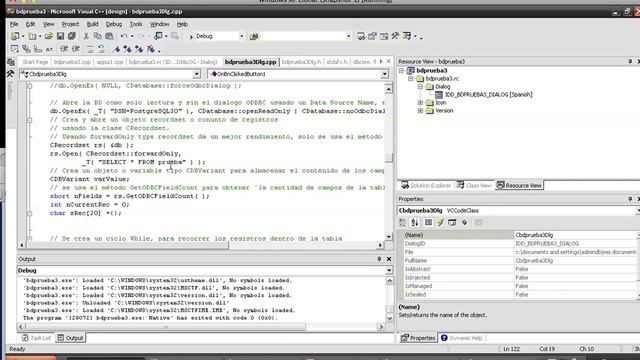640x360 pixels.
Task: Click the Clear Bookmarks icon
Action: tap(151, 49)
